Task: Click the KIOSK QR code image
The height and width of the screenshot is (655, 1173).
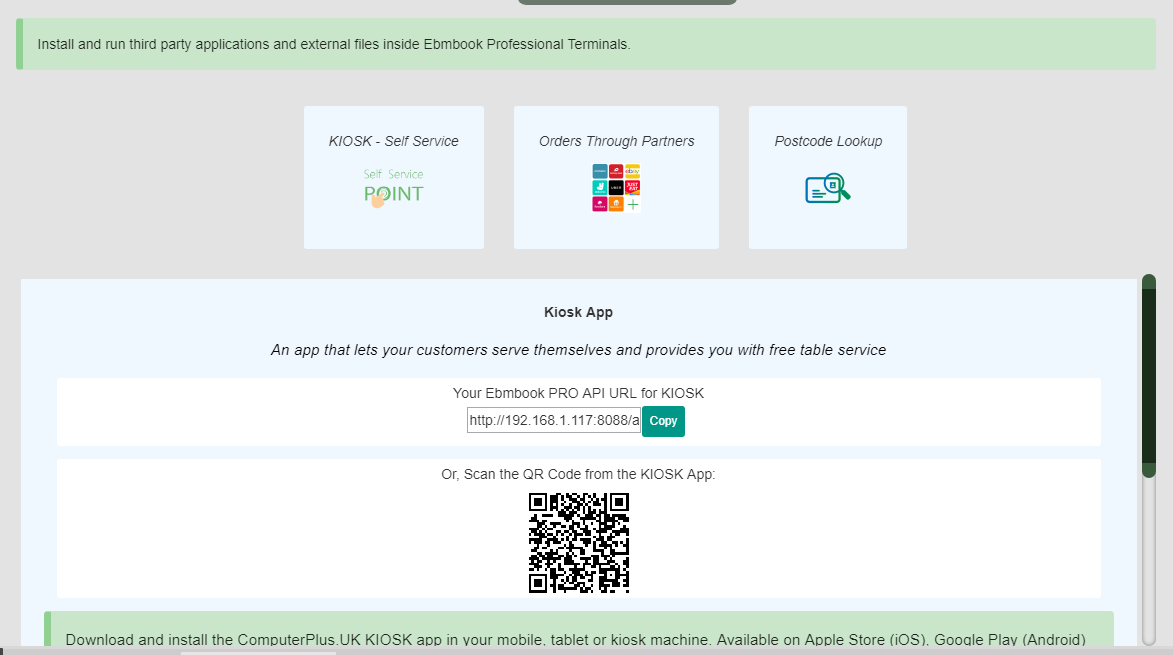Action: (x=579, y=543)
